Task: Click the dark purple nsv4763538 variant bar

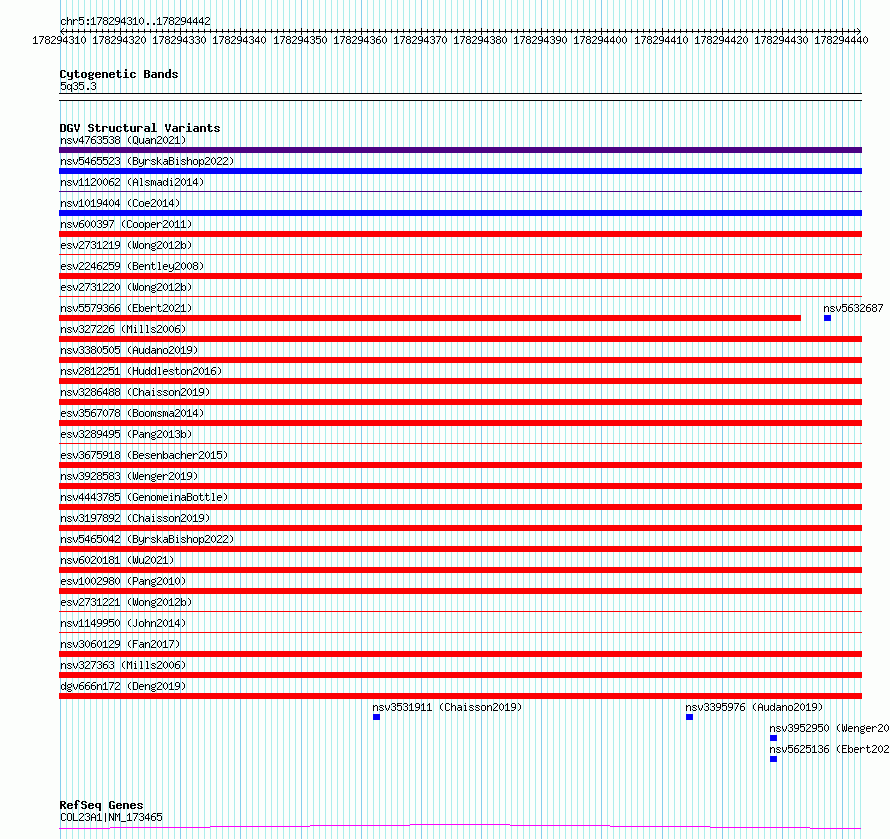Action: (460, 150)
